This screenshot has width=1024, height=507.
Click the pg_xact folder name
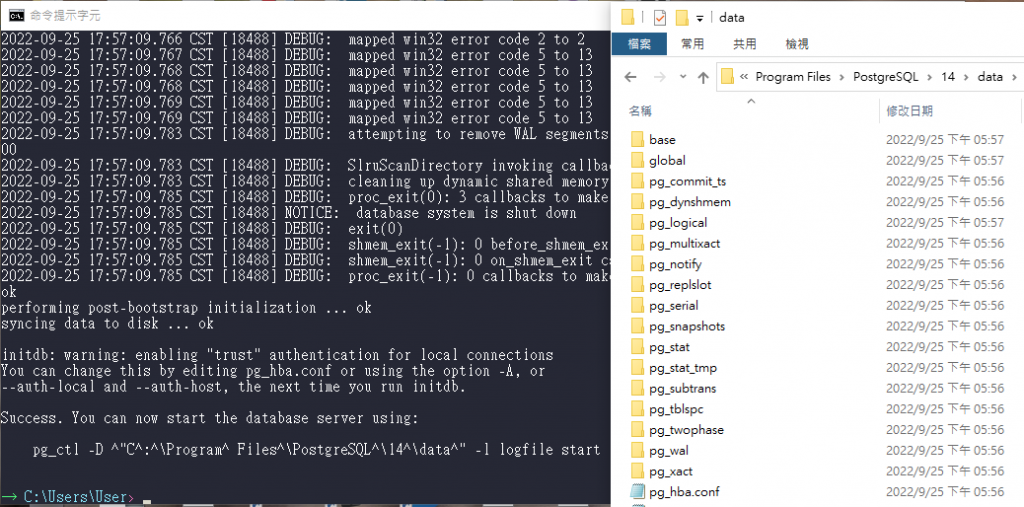670,471
